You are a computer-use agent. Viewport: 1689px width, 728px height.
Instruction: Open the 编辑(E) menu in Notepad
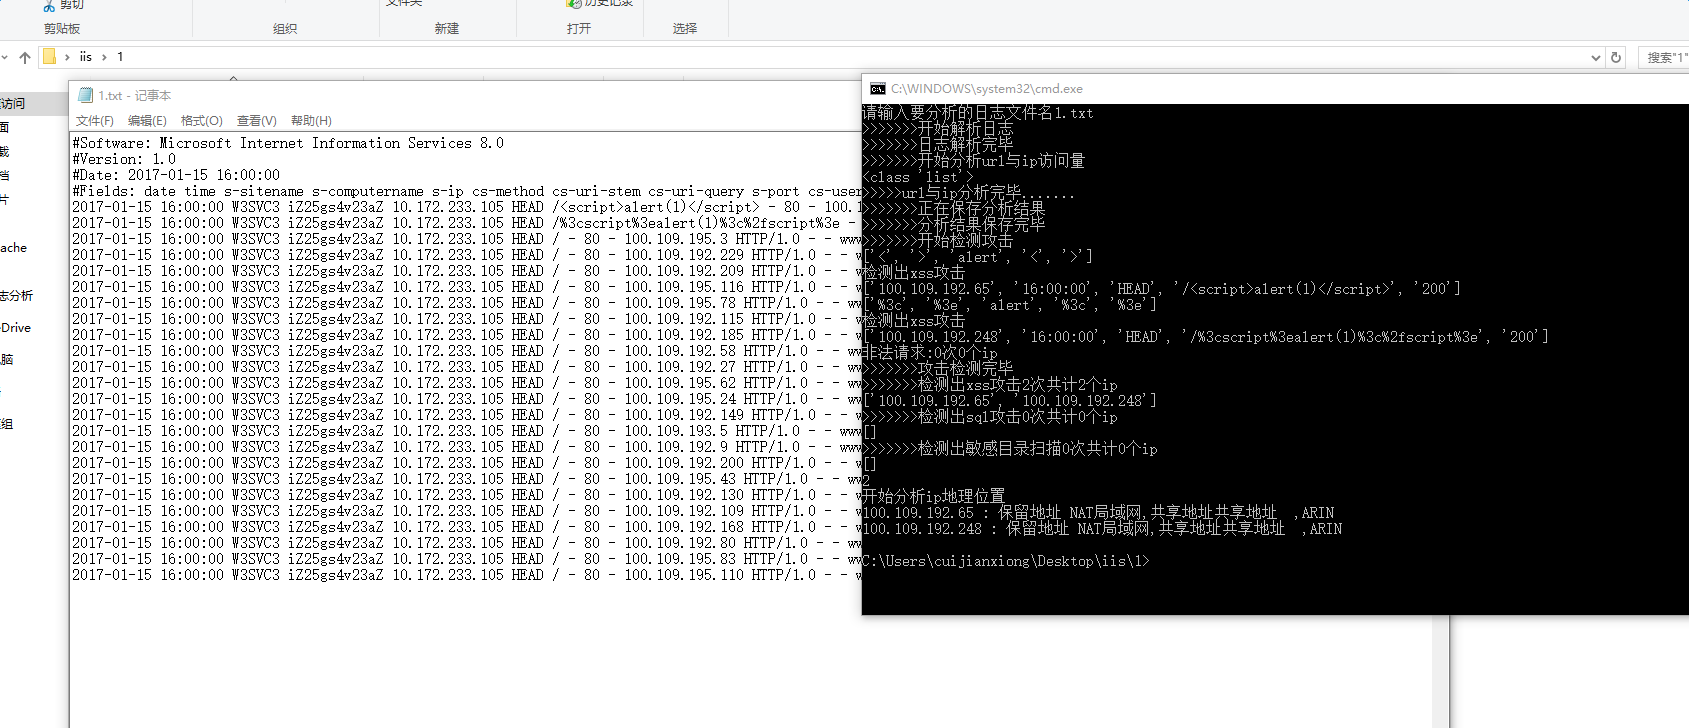[x=147, y=120]
